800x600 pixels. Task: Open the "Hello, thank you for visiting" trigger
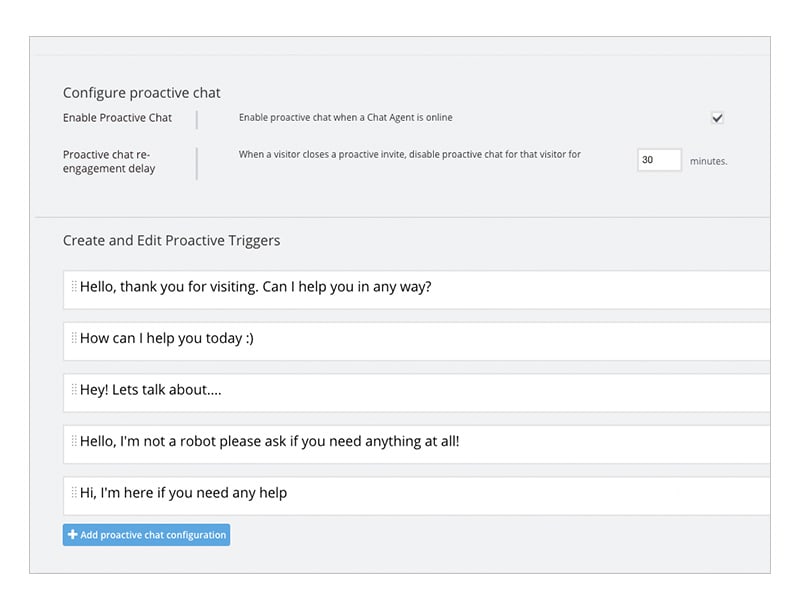click(x=255, y=287)
